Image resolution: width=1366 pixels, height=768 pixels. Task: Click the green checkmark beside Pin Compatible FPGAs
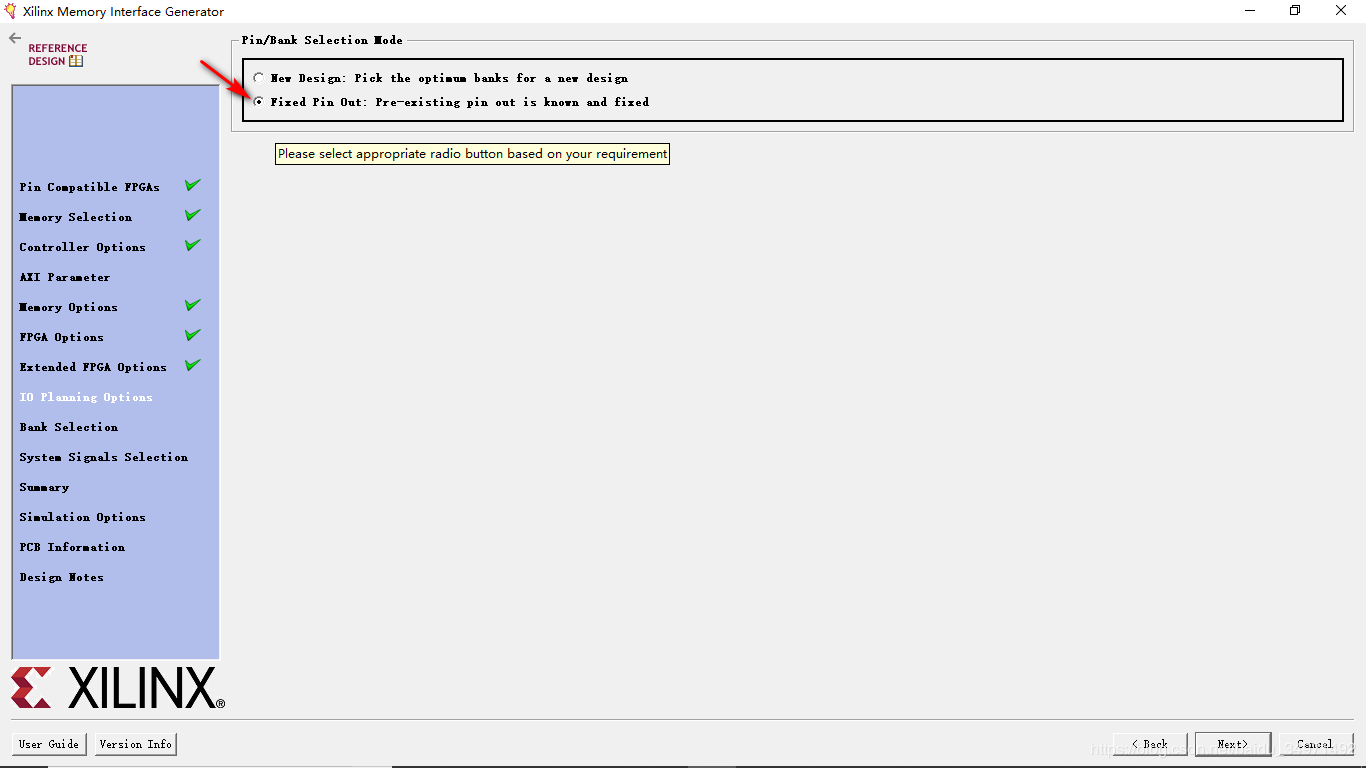pyautogui.click(x=193, y=185)
